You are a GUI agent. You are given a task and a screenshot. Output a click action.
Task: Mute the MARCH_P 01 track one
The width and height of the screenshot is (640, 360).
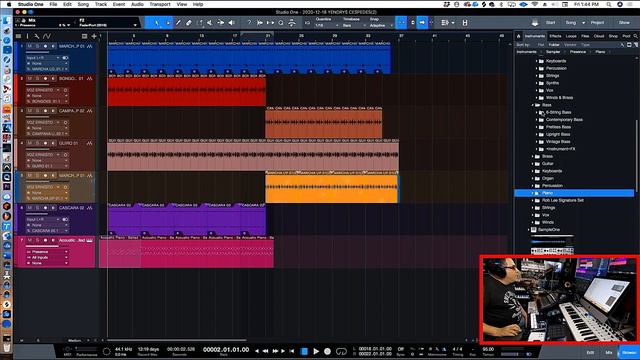click(x=29, y=46)
